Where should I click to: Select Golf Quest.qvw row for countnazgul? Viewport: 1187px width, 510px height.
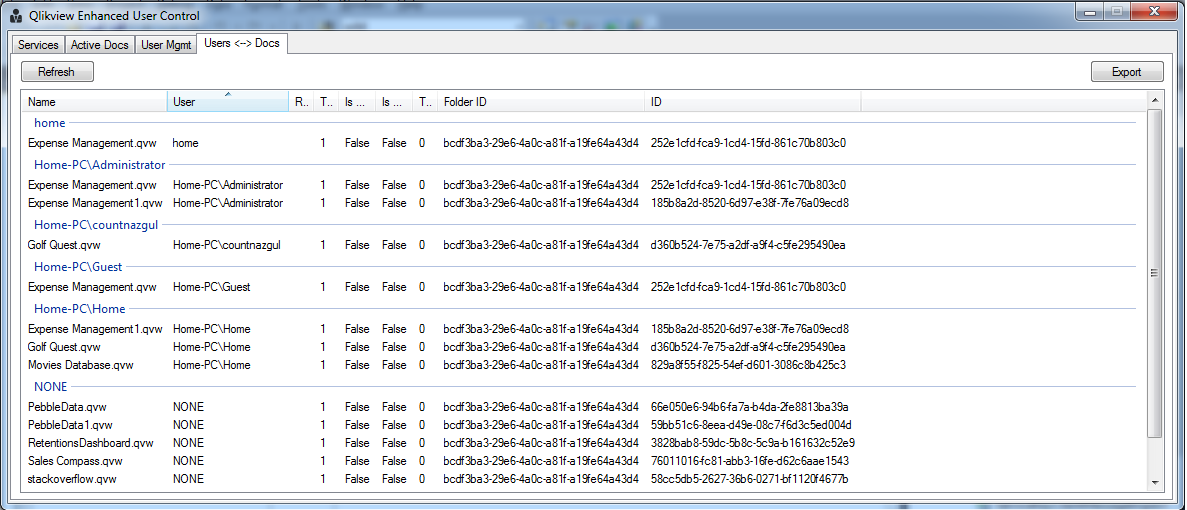(x=442, y=245)
